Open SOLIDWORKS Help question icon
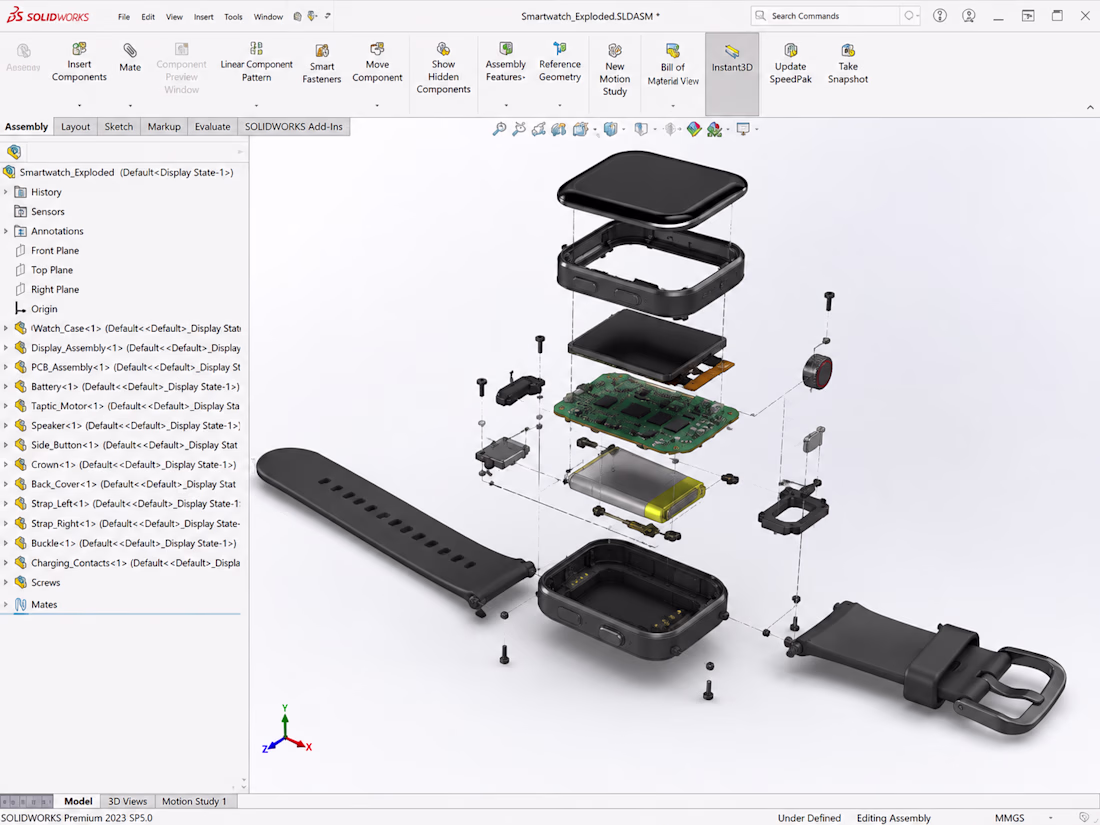The width and height of the screenshot is (1100, 825). click(939, 15)
